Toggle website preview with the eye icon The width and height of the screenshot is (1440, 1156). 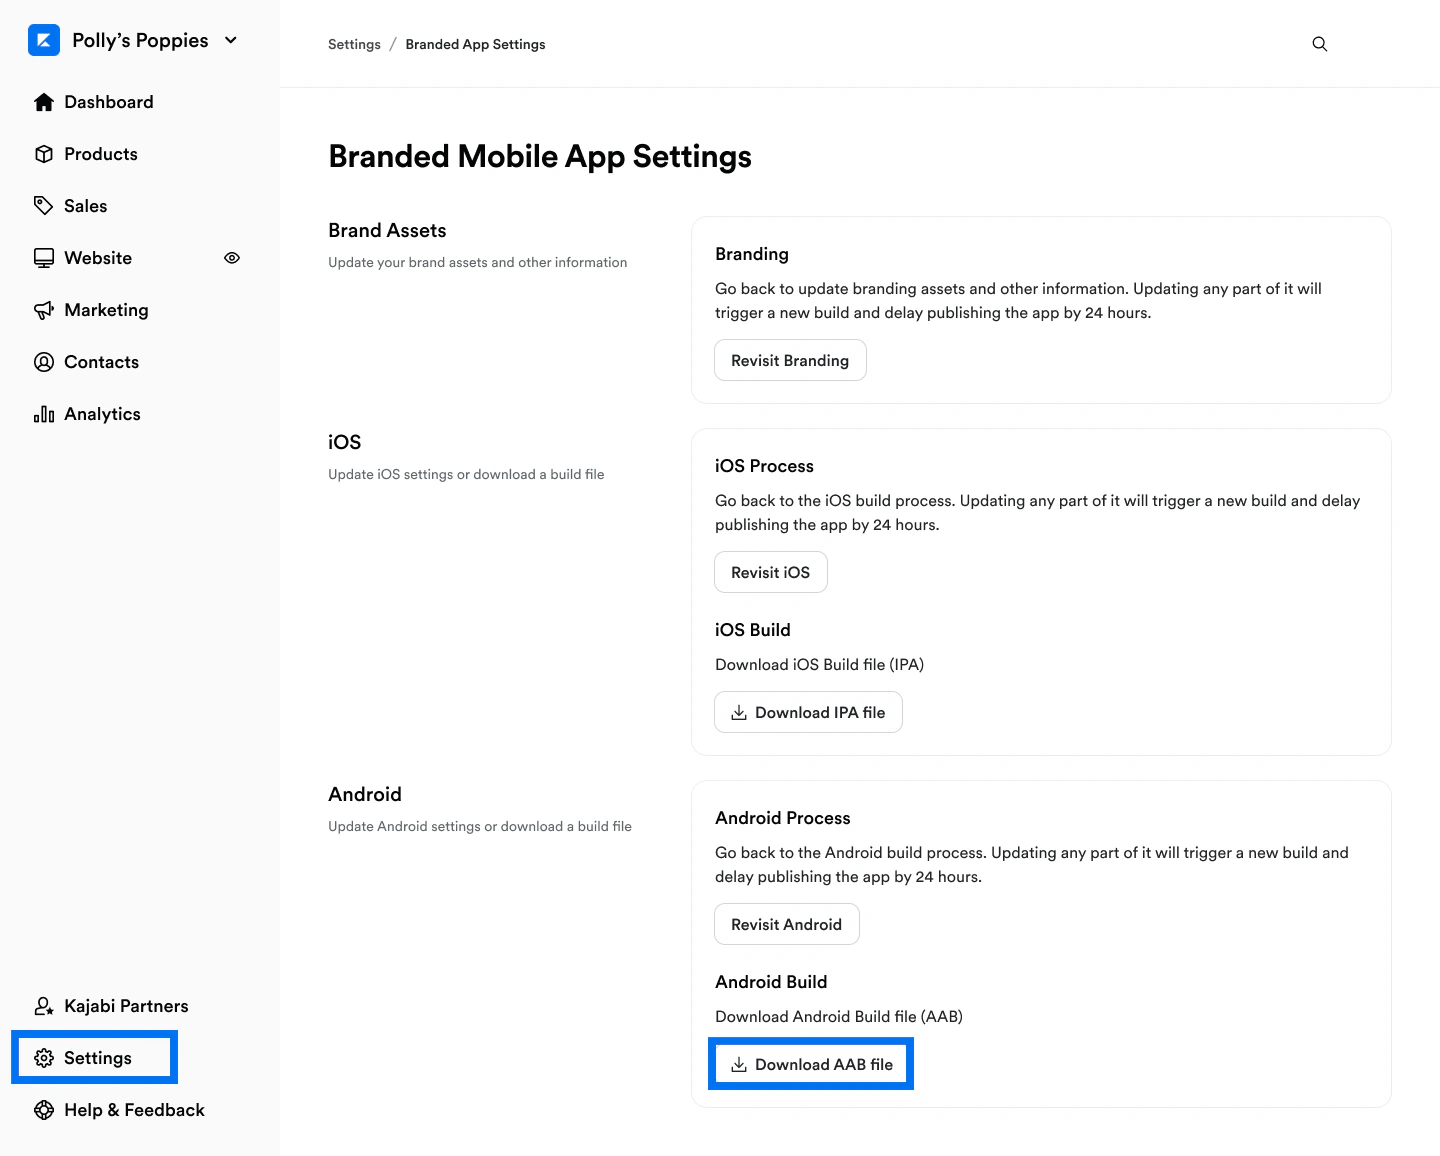(x=232, y=257)
